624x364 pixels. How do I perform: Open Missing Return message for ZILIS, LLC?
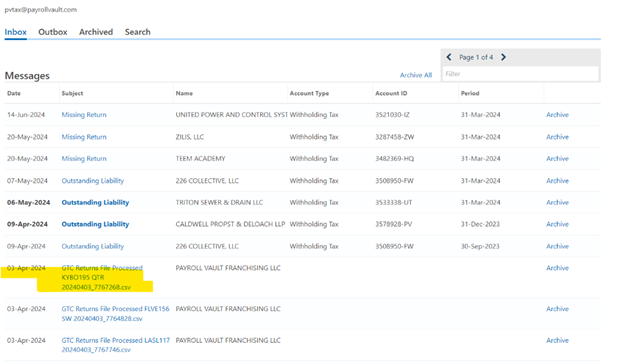84,137
